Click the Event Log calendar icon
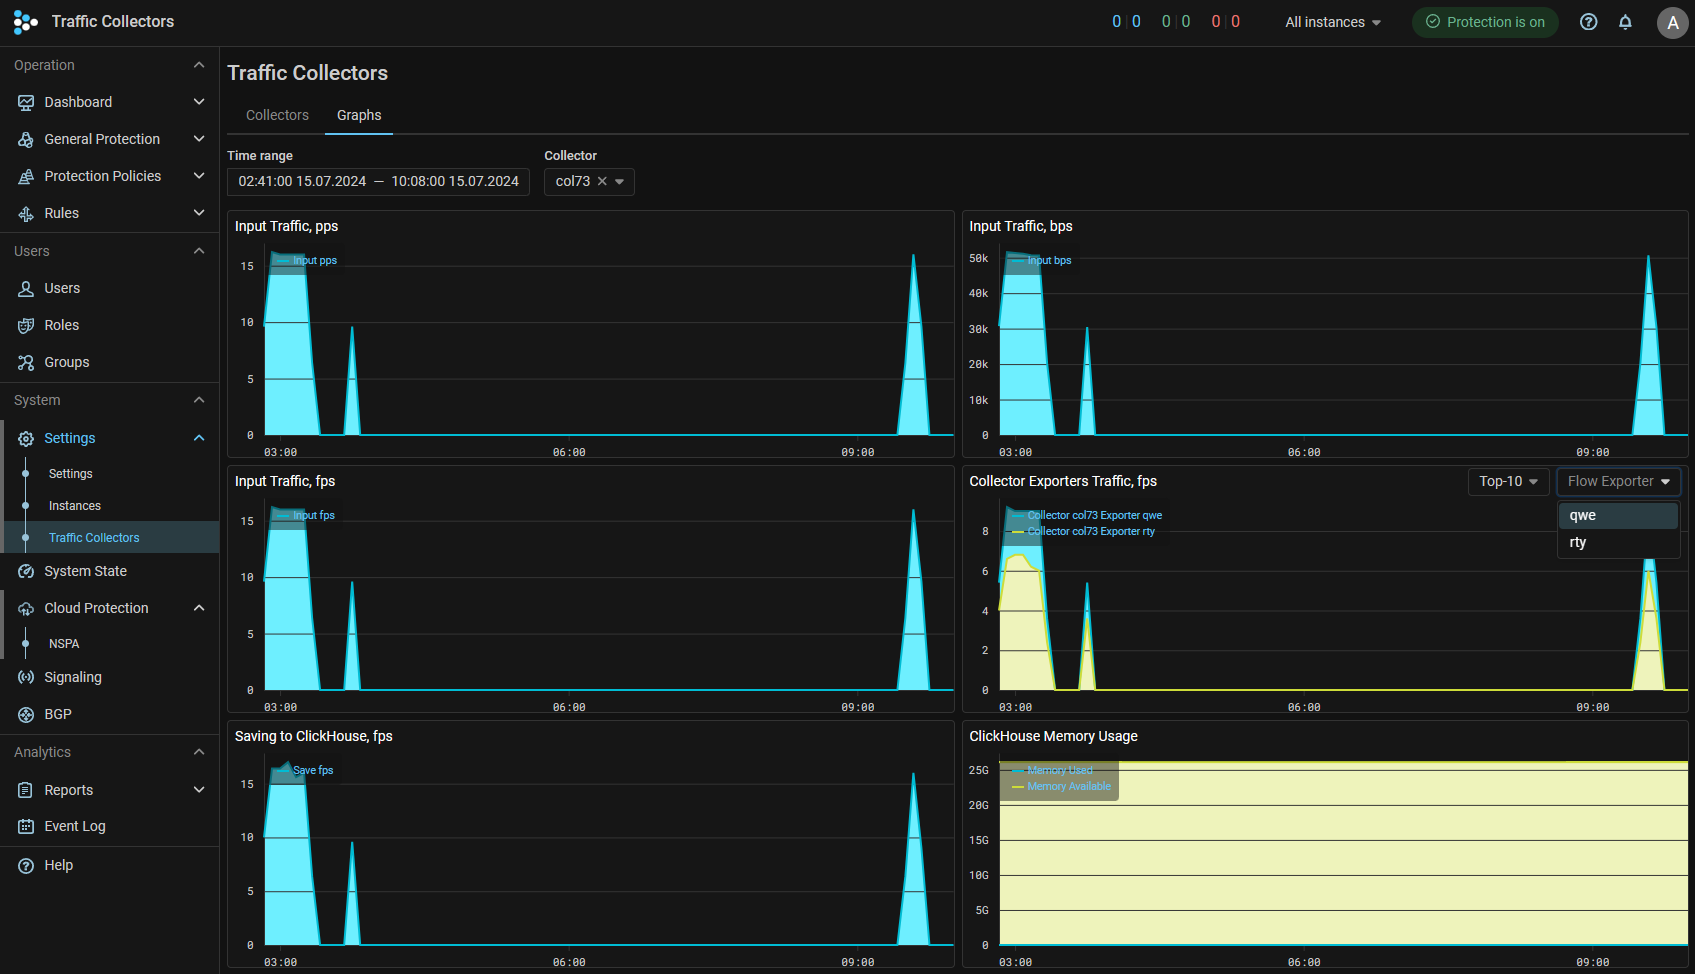Screen dimensions: 1695x974 click(x=26, y=826)
